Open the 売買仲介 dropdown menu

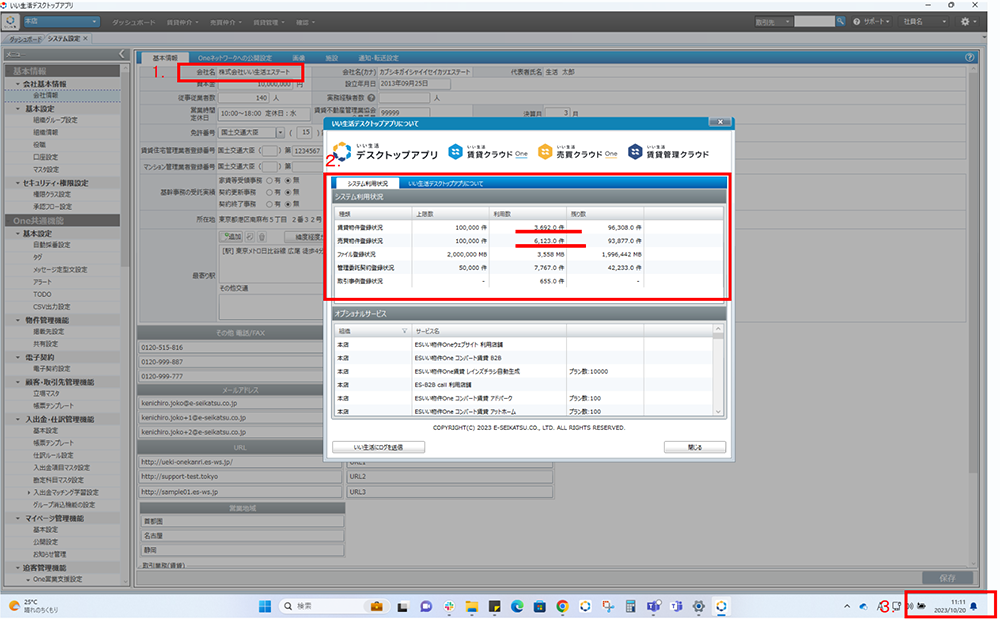click(226, 22)
